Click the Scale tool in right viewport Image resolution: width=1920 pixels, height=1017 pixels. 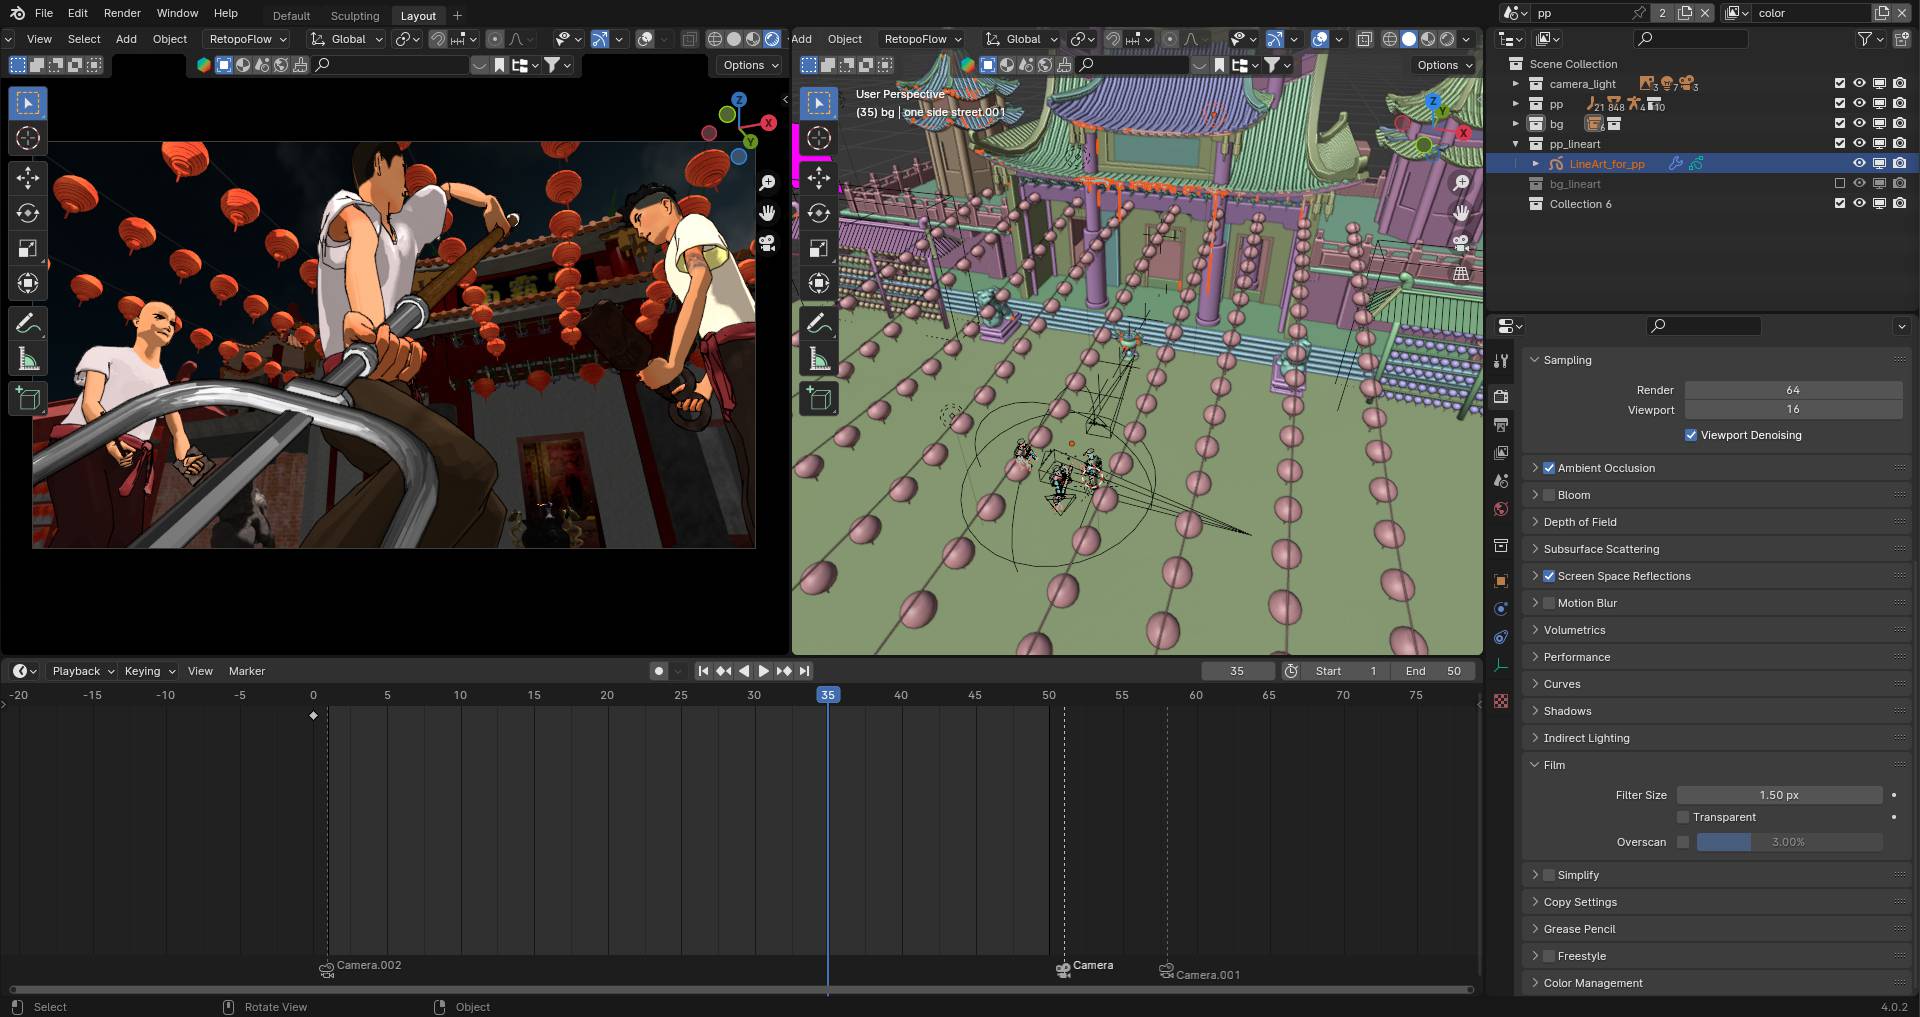pos(819,248)
